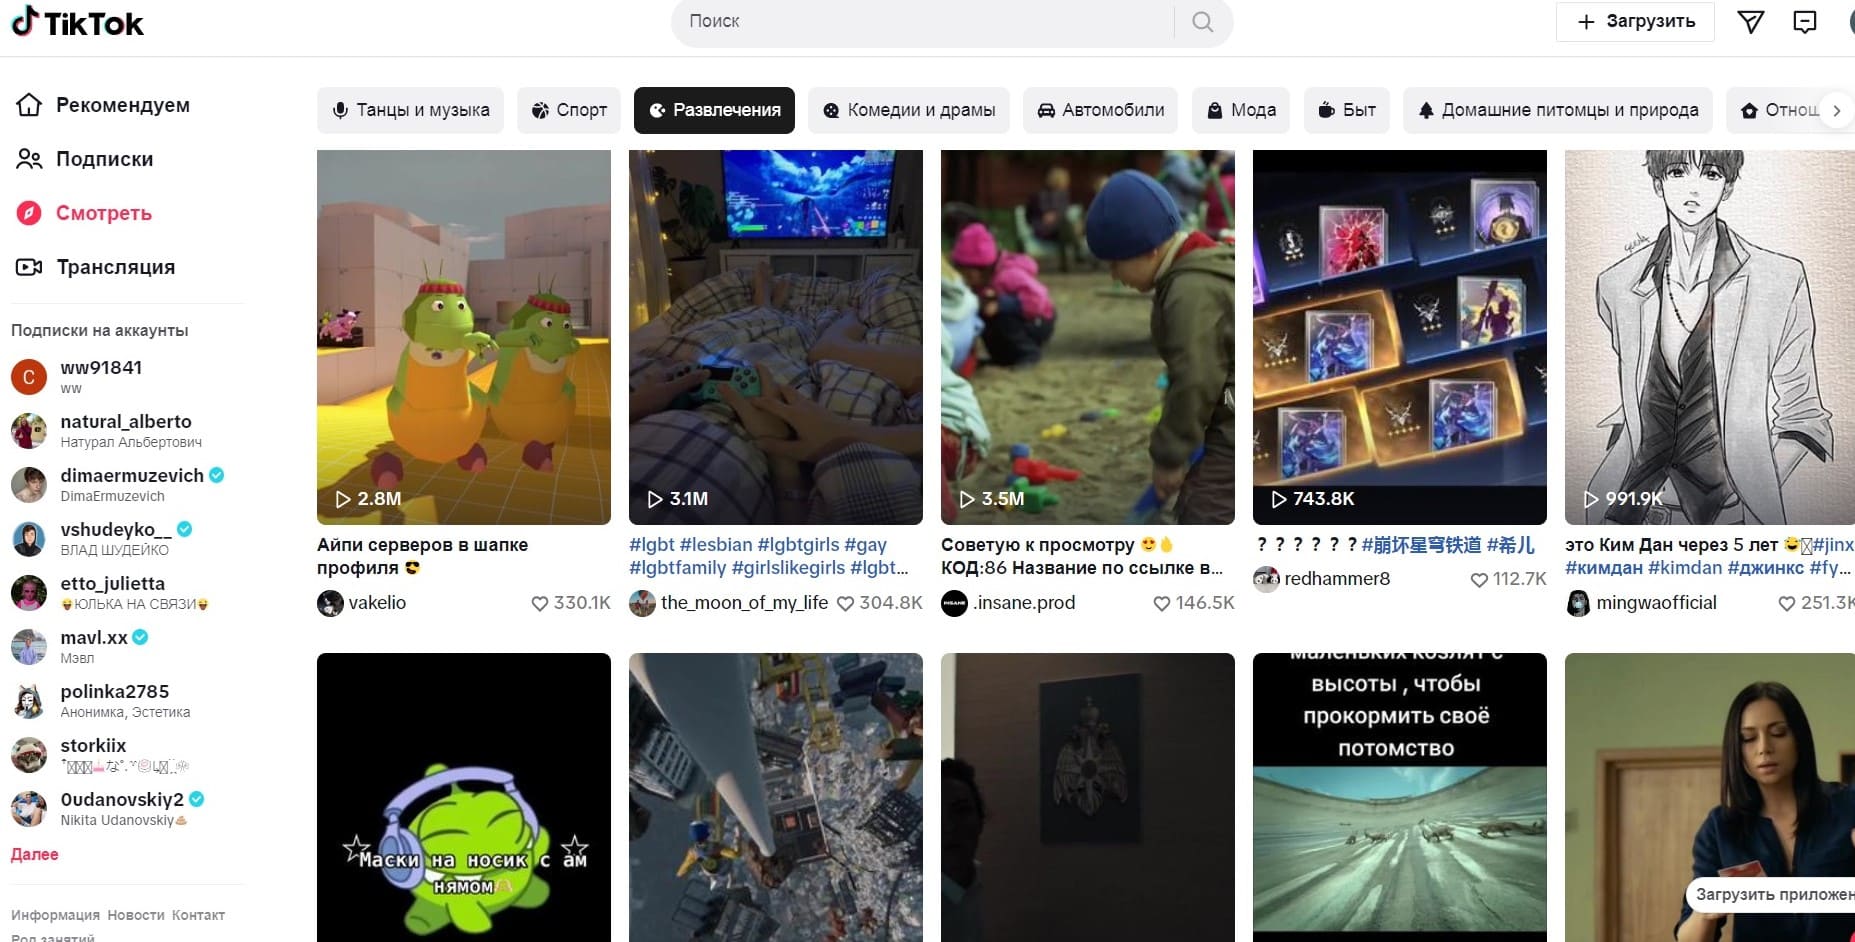Open the Контакт footer link
The width and height of the screenshot is (1855, 942).
198,915
